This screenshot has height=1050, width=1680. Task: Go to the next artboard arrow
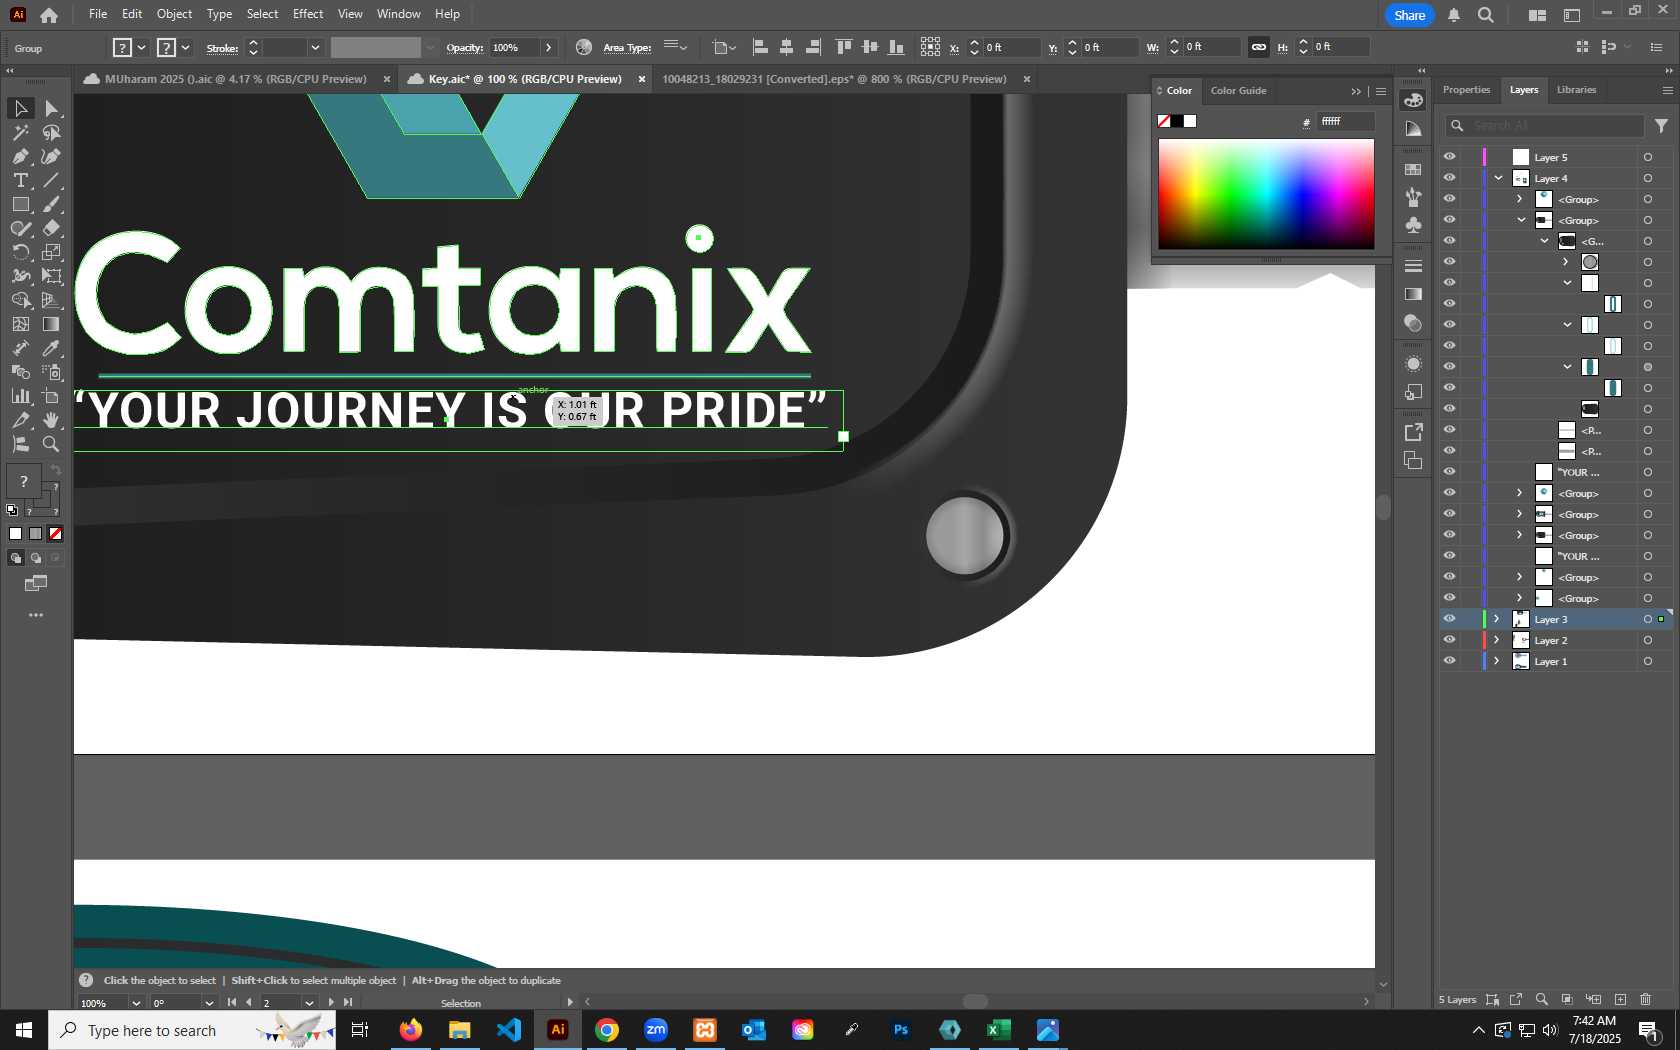click(x=331, y=1003)
